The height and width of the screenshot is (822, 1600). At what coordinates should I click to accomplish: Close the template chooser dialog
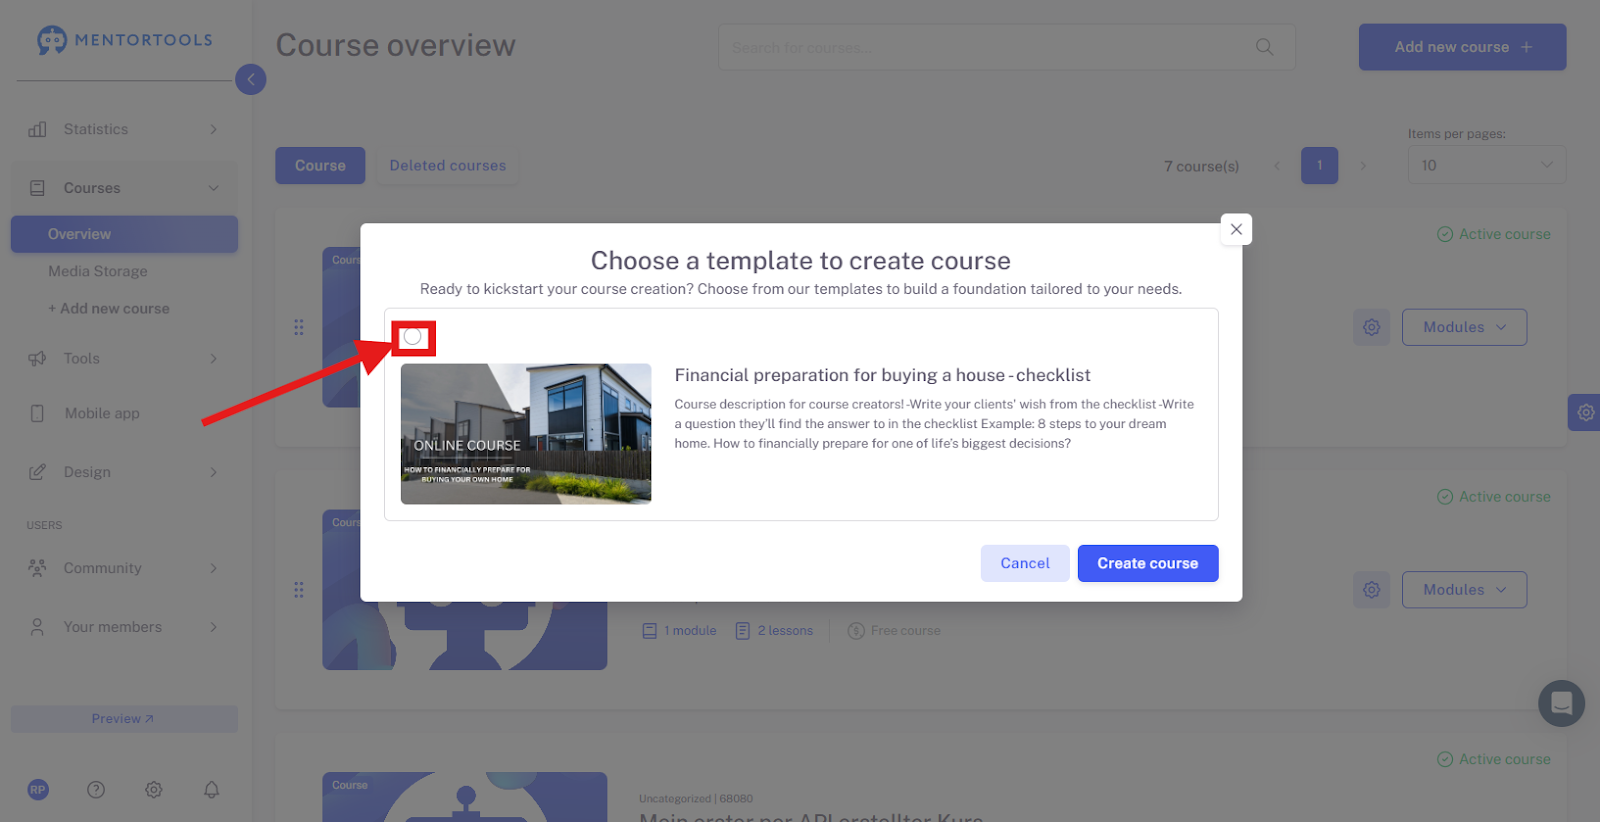click(1236, 229)
